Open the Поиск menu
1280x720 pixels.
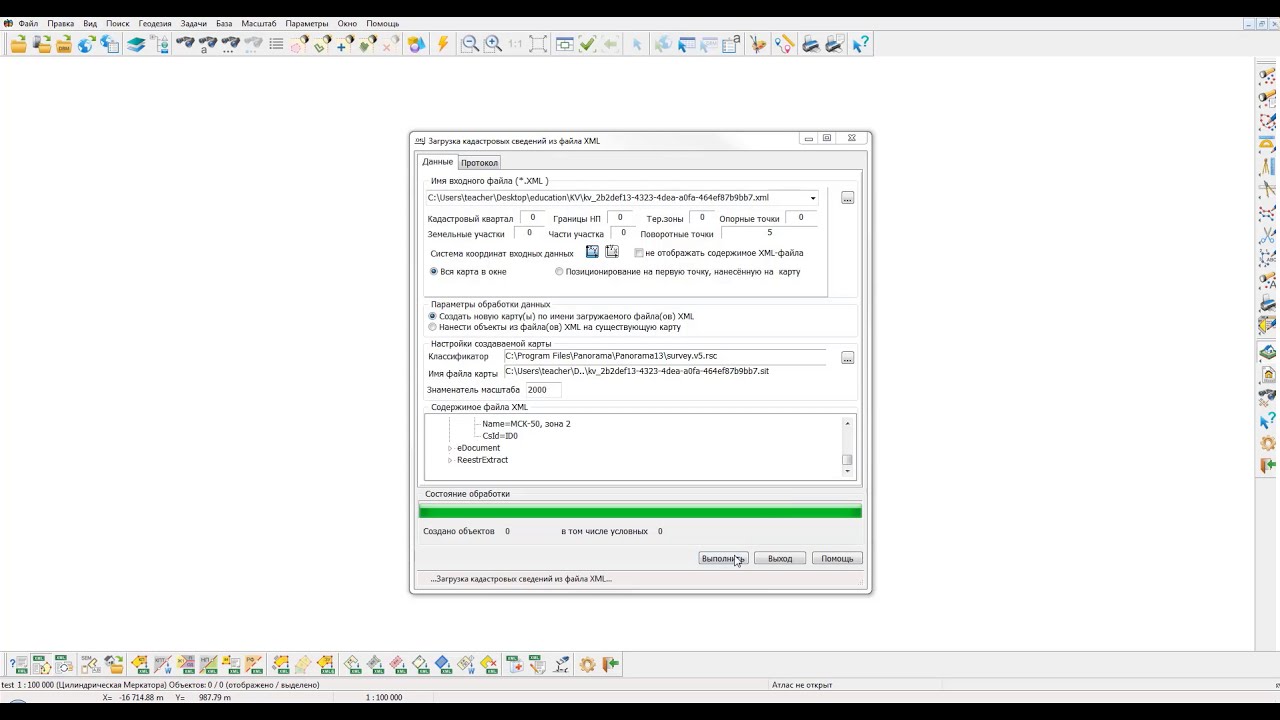[117, 23]
